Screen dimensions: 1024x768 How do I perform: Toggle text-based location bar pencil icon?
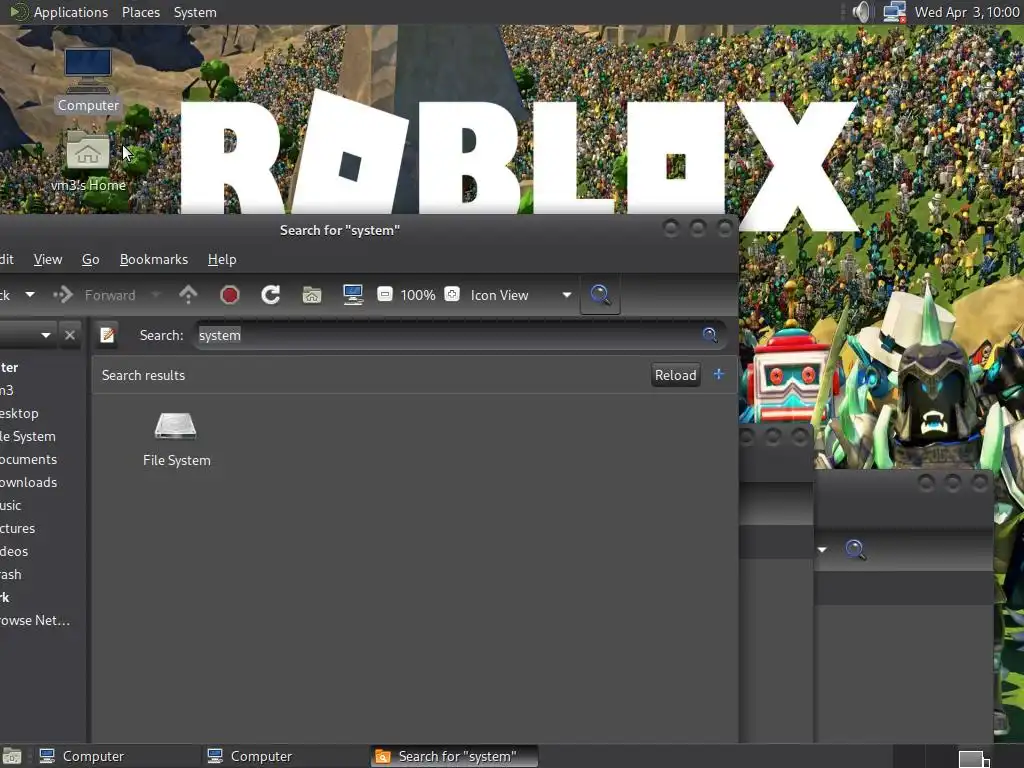(x=107, y=335)
